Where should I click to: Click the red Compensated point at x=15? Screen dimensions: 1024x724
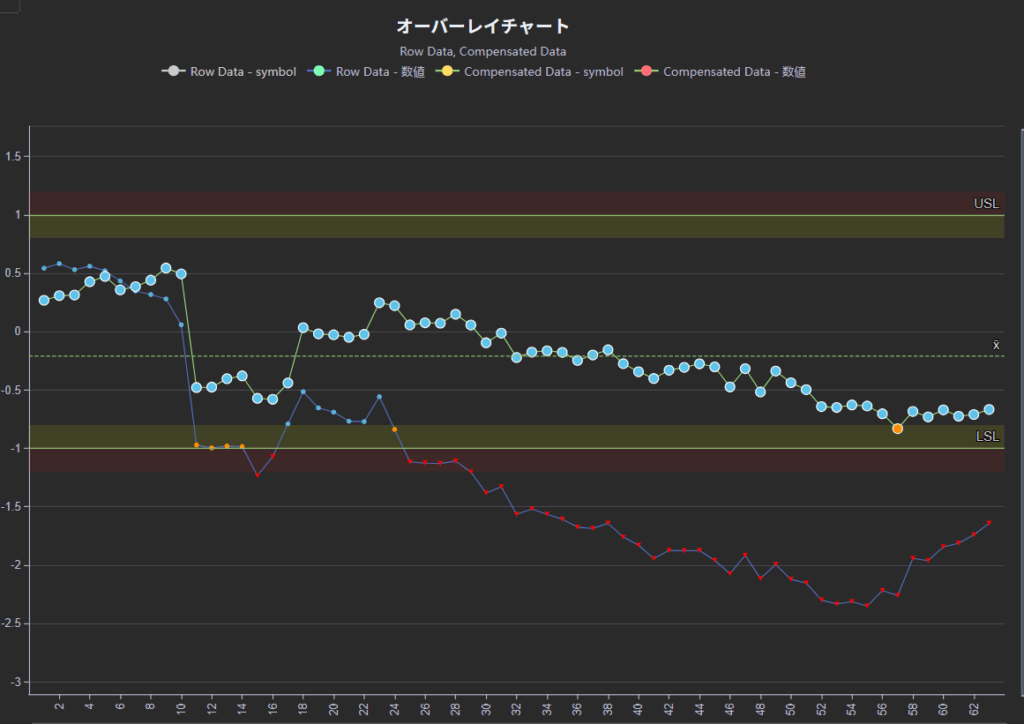click(257, 474)
